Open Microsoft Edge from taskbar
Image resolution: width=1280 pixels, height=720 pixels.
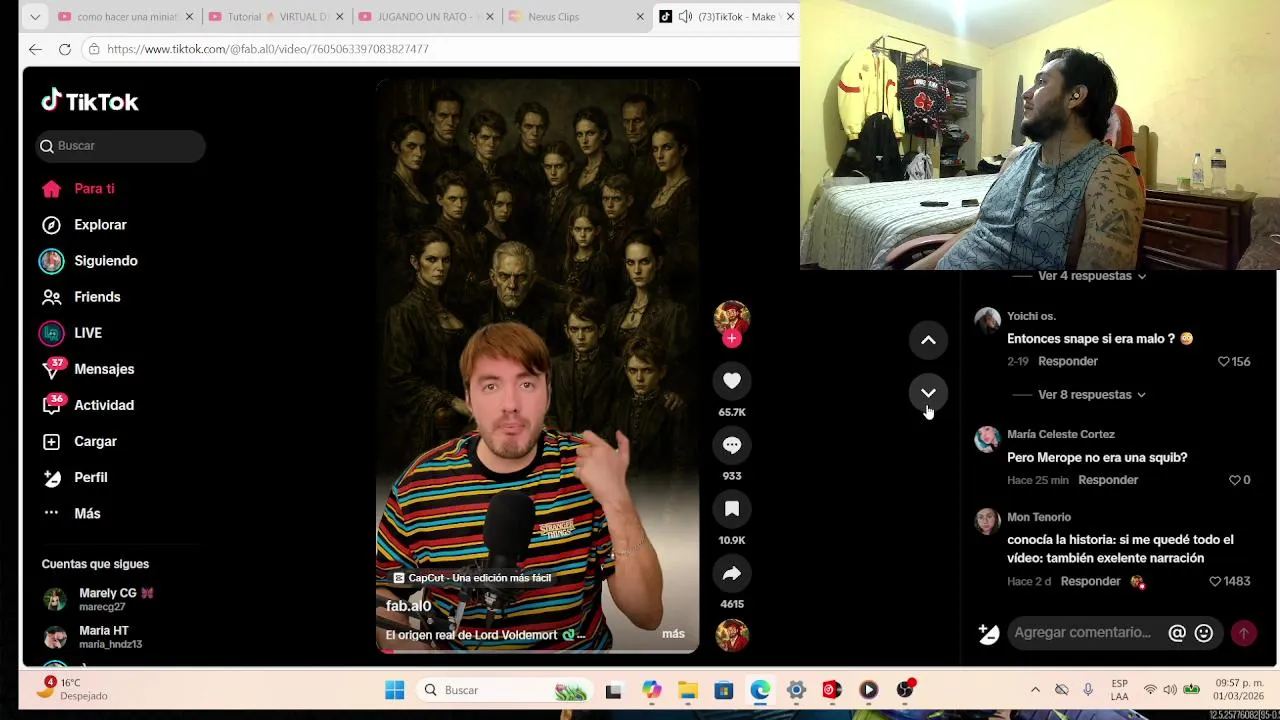(x=760, y=690)
